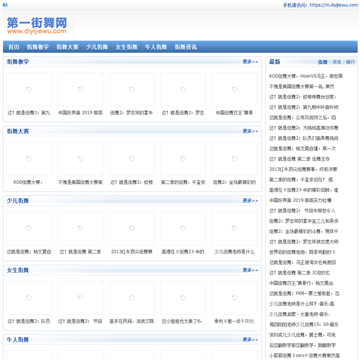The height and width of the screenshot is (360, 360).
Task: Click caption '这！就是街舞2：队员' in 女生街舞 row
Action: [x=29, y=321]
